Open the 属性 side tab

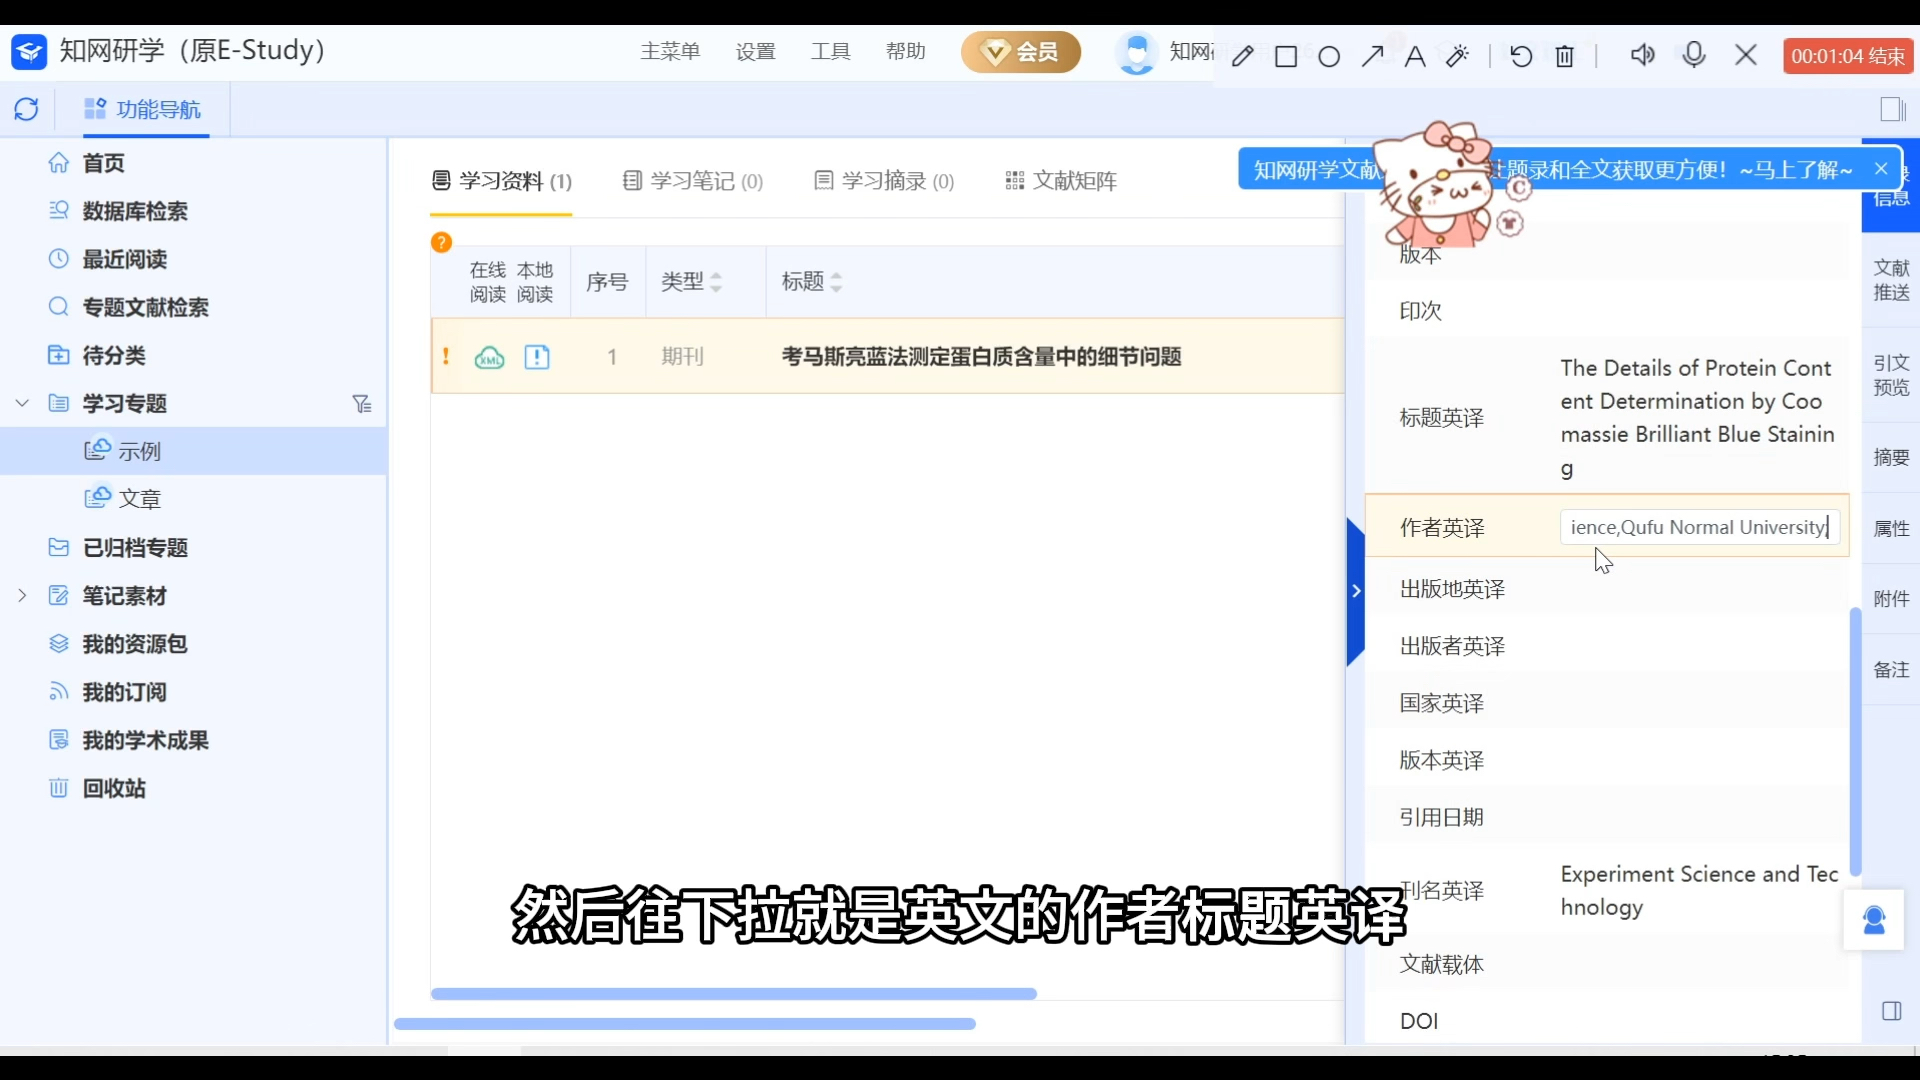pos(1891,528)
